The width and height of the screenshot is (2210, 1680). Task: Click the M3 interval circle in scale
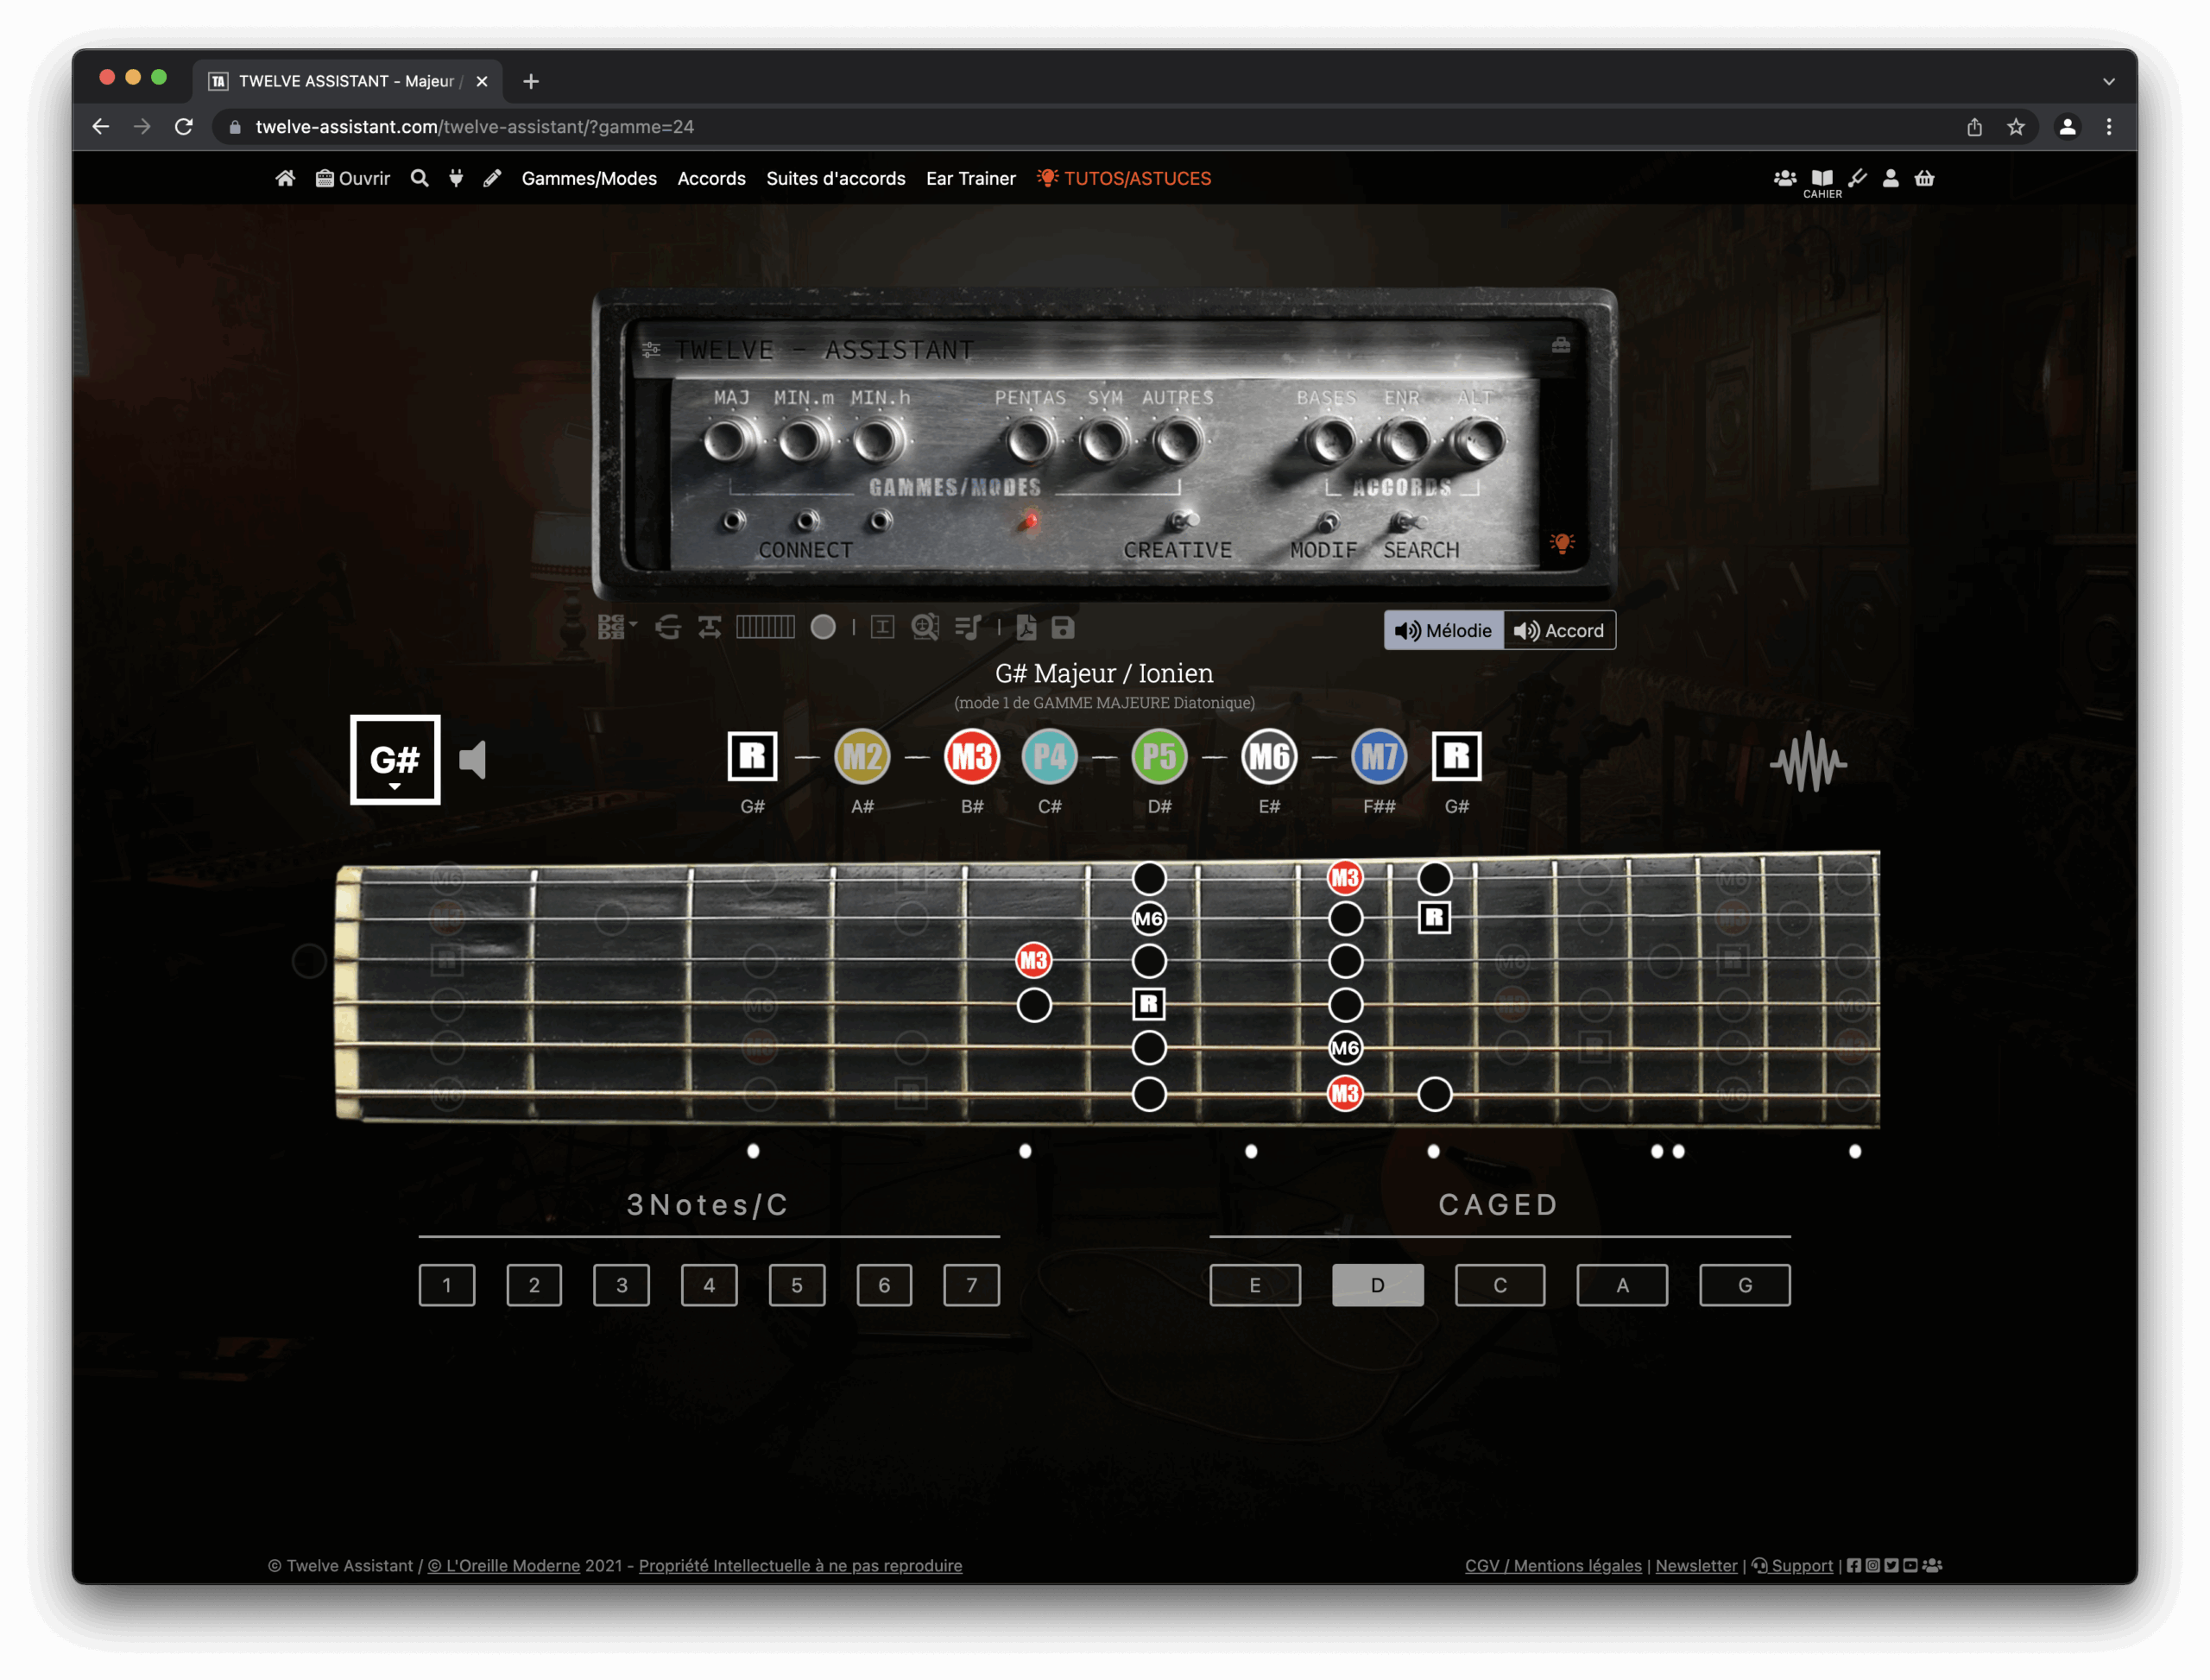point(971,757)
